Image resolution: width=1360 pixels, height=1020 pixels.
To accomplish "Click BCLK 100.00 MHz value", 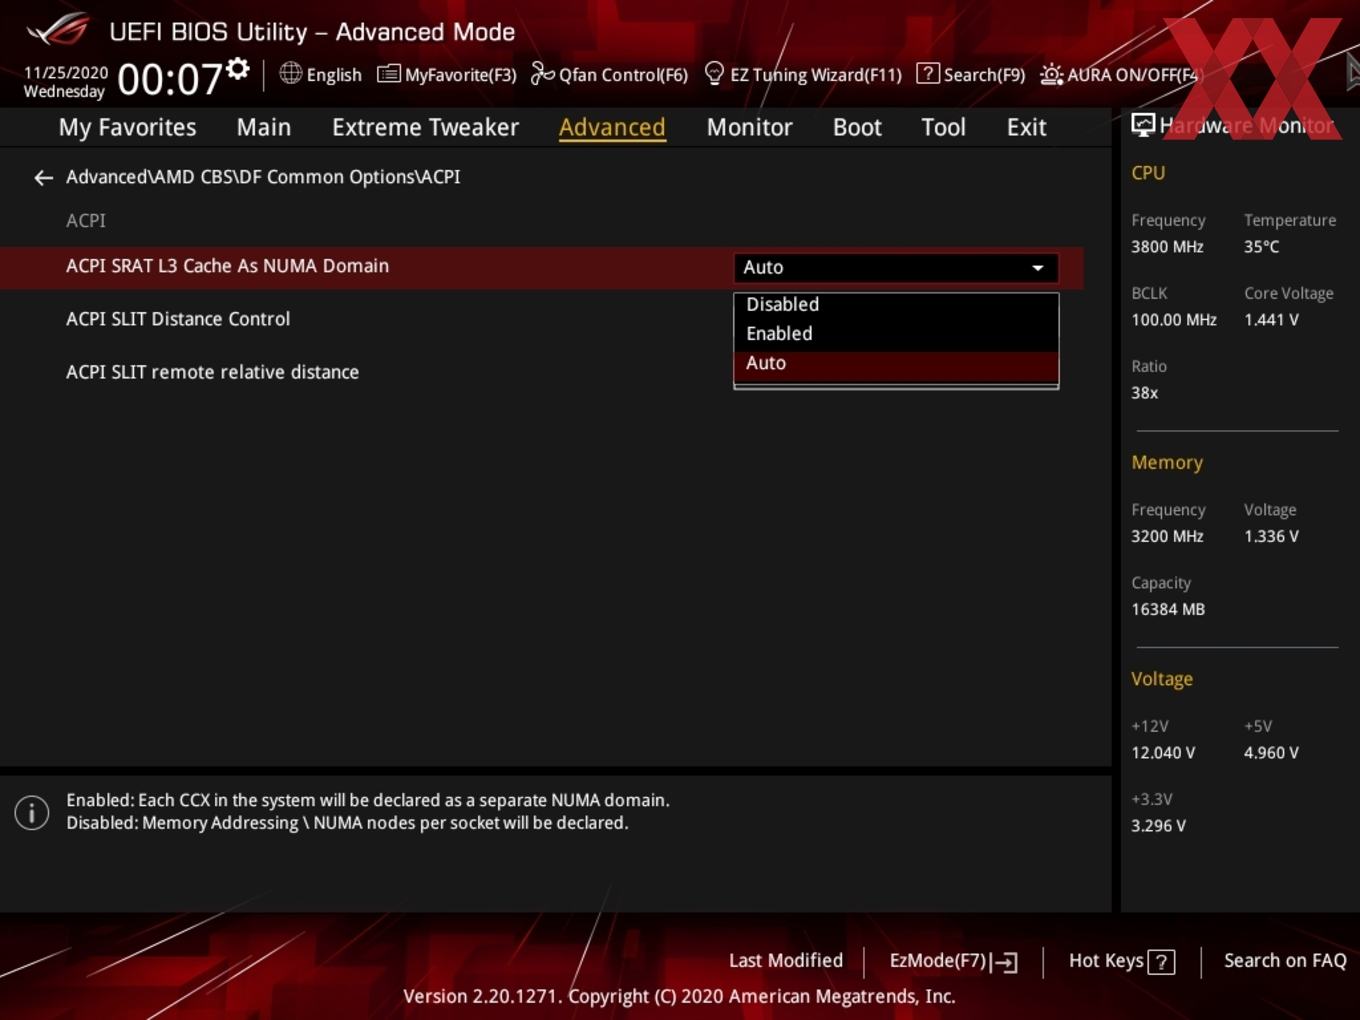I will pos(1174,320).
